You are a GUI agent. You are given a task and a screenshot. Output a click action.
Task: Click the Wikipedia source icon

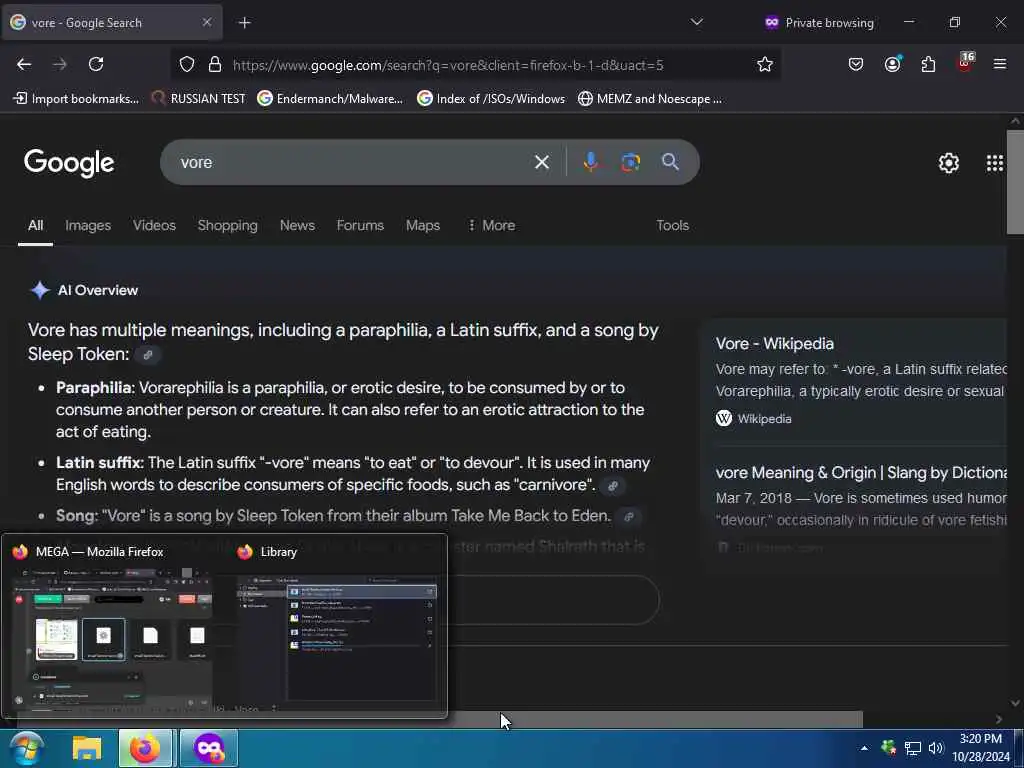[x=724, y=419]
